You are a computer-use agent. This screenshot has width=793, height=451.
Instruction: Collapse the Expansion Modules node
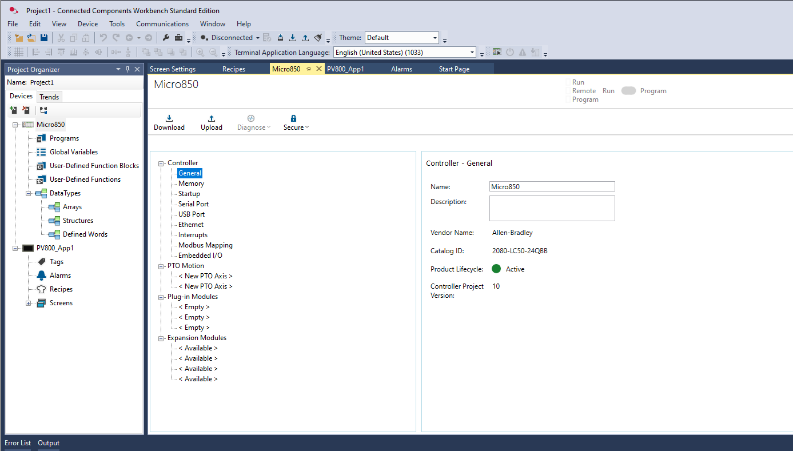(161, 338)
